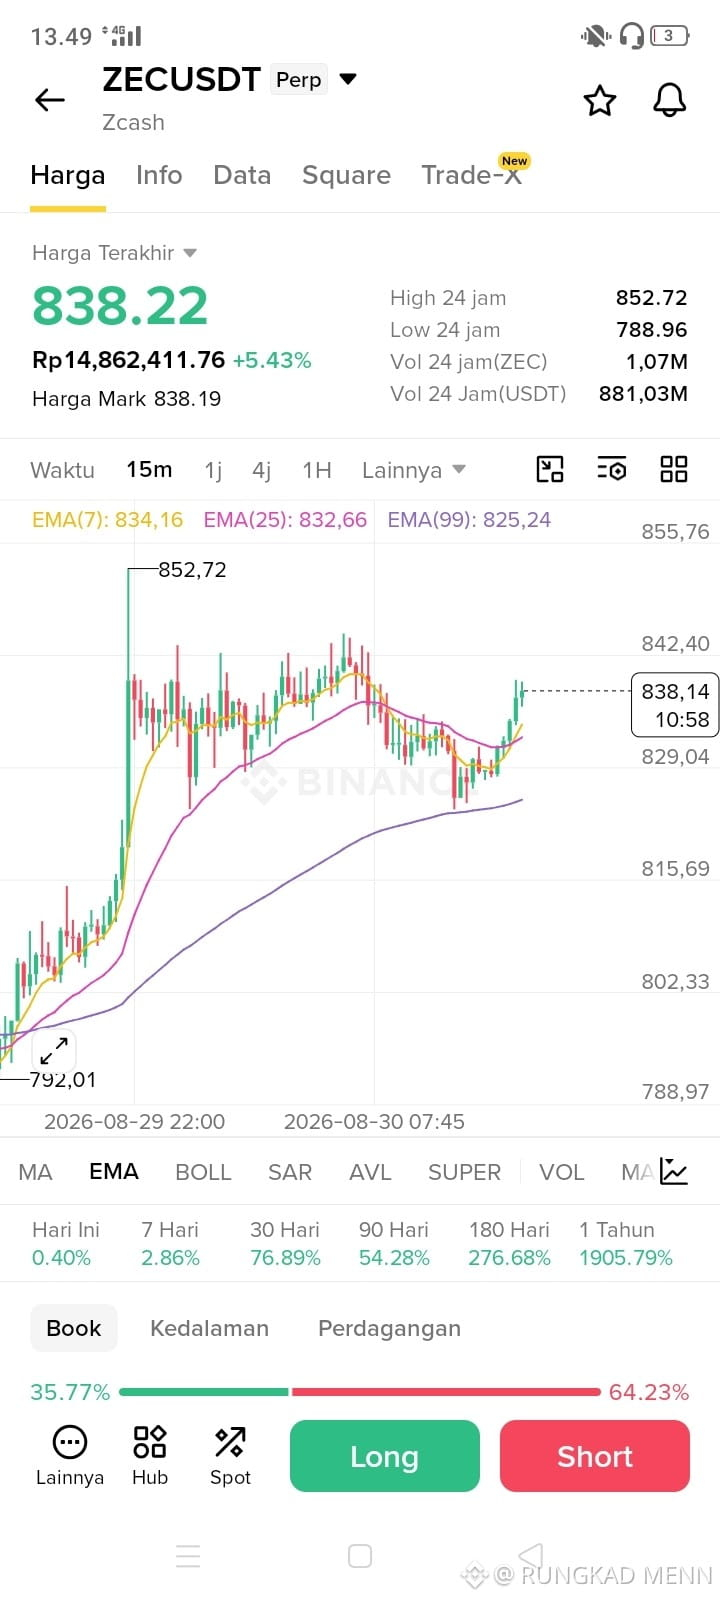Tap the EMA(99) legend value

pos(469,520)
